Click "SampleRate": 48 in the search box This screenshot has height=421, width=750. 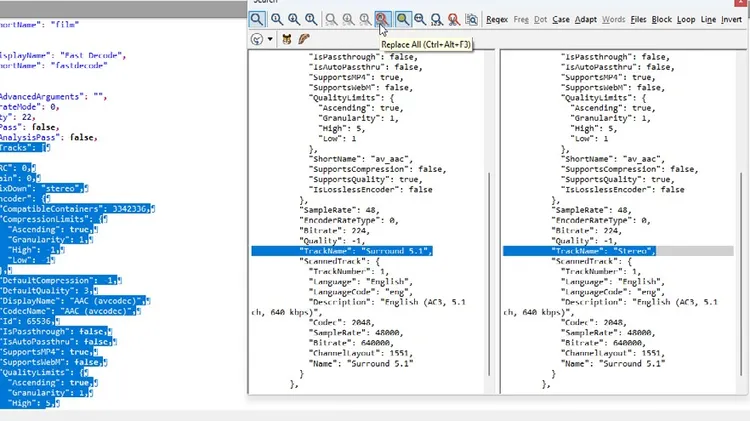340,210
